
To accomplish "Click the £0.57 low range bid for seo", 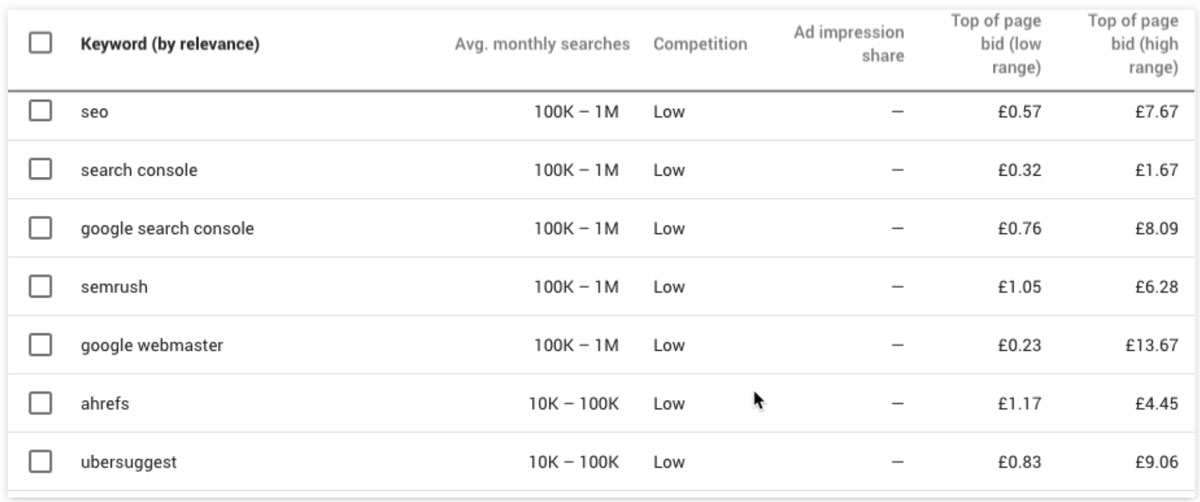I will (x=1019, y=112).
